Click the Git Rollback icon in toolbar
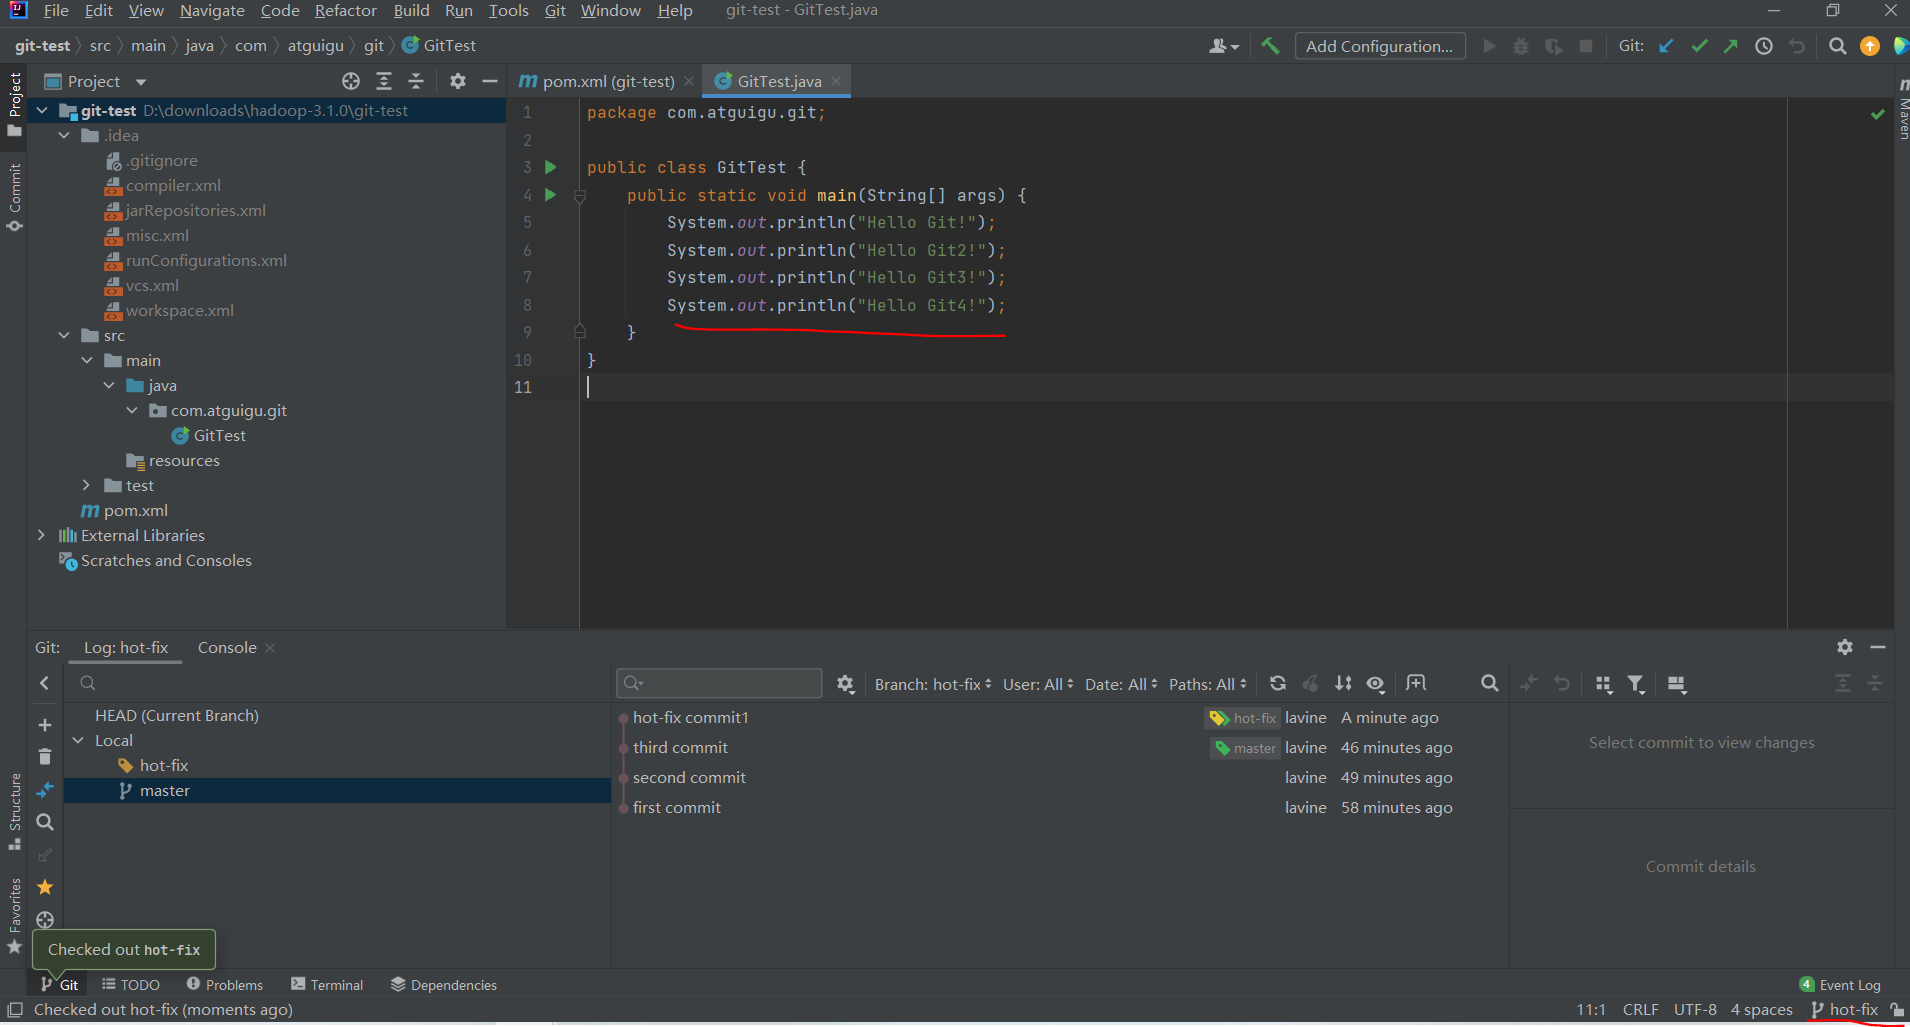This screenshot has height=1027, width=1910. (1797, 46)
